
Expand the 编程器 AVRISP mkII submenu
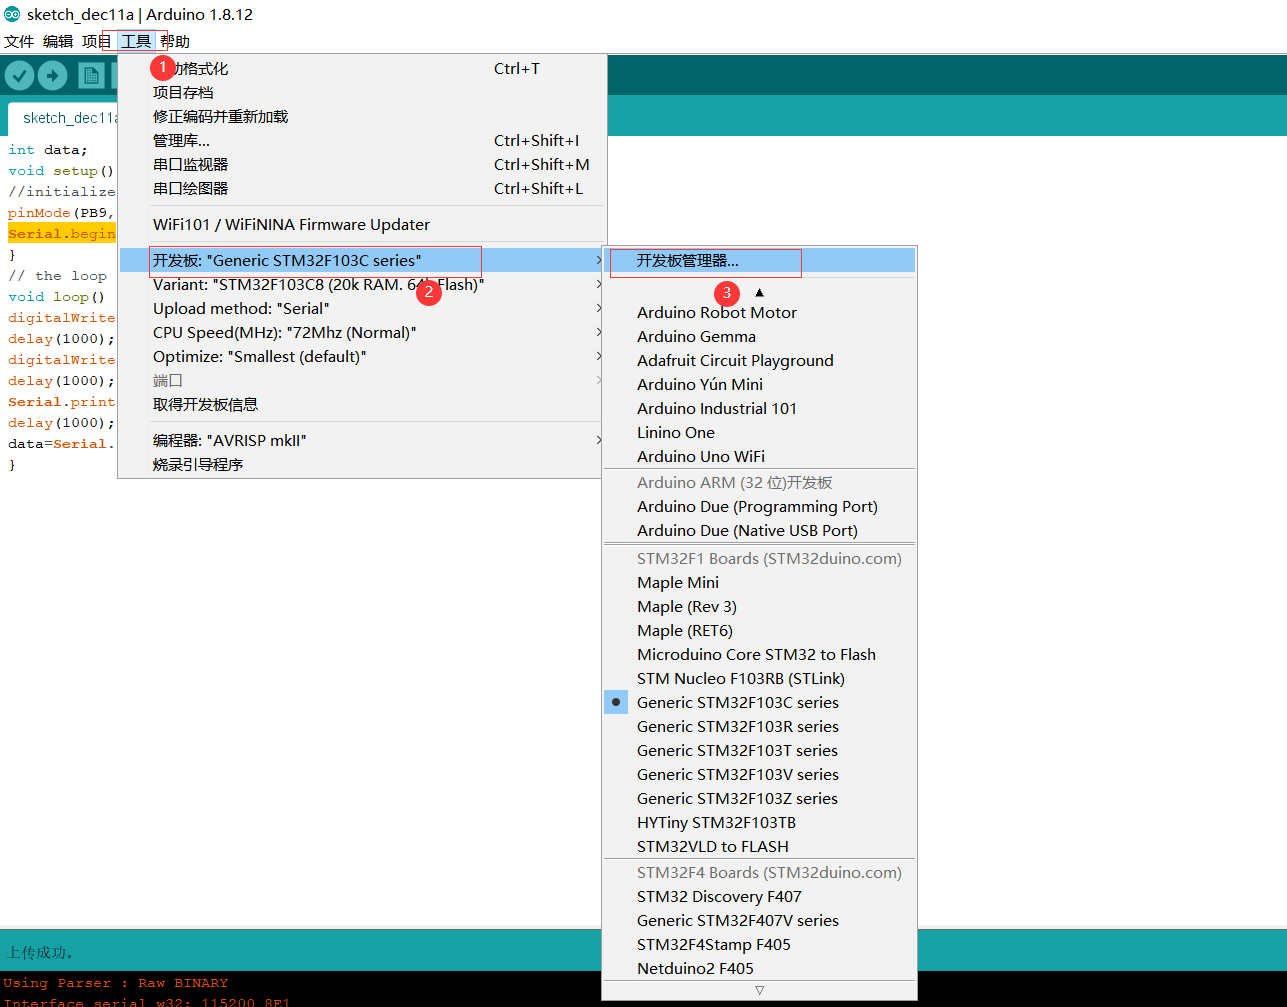coord(598,440)
